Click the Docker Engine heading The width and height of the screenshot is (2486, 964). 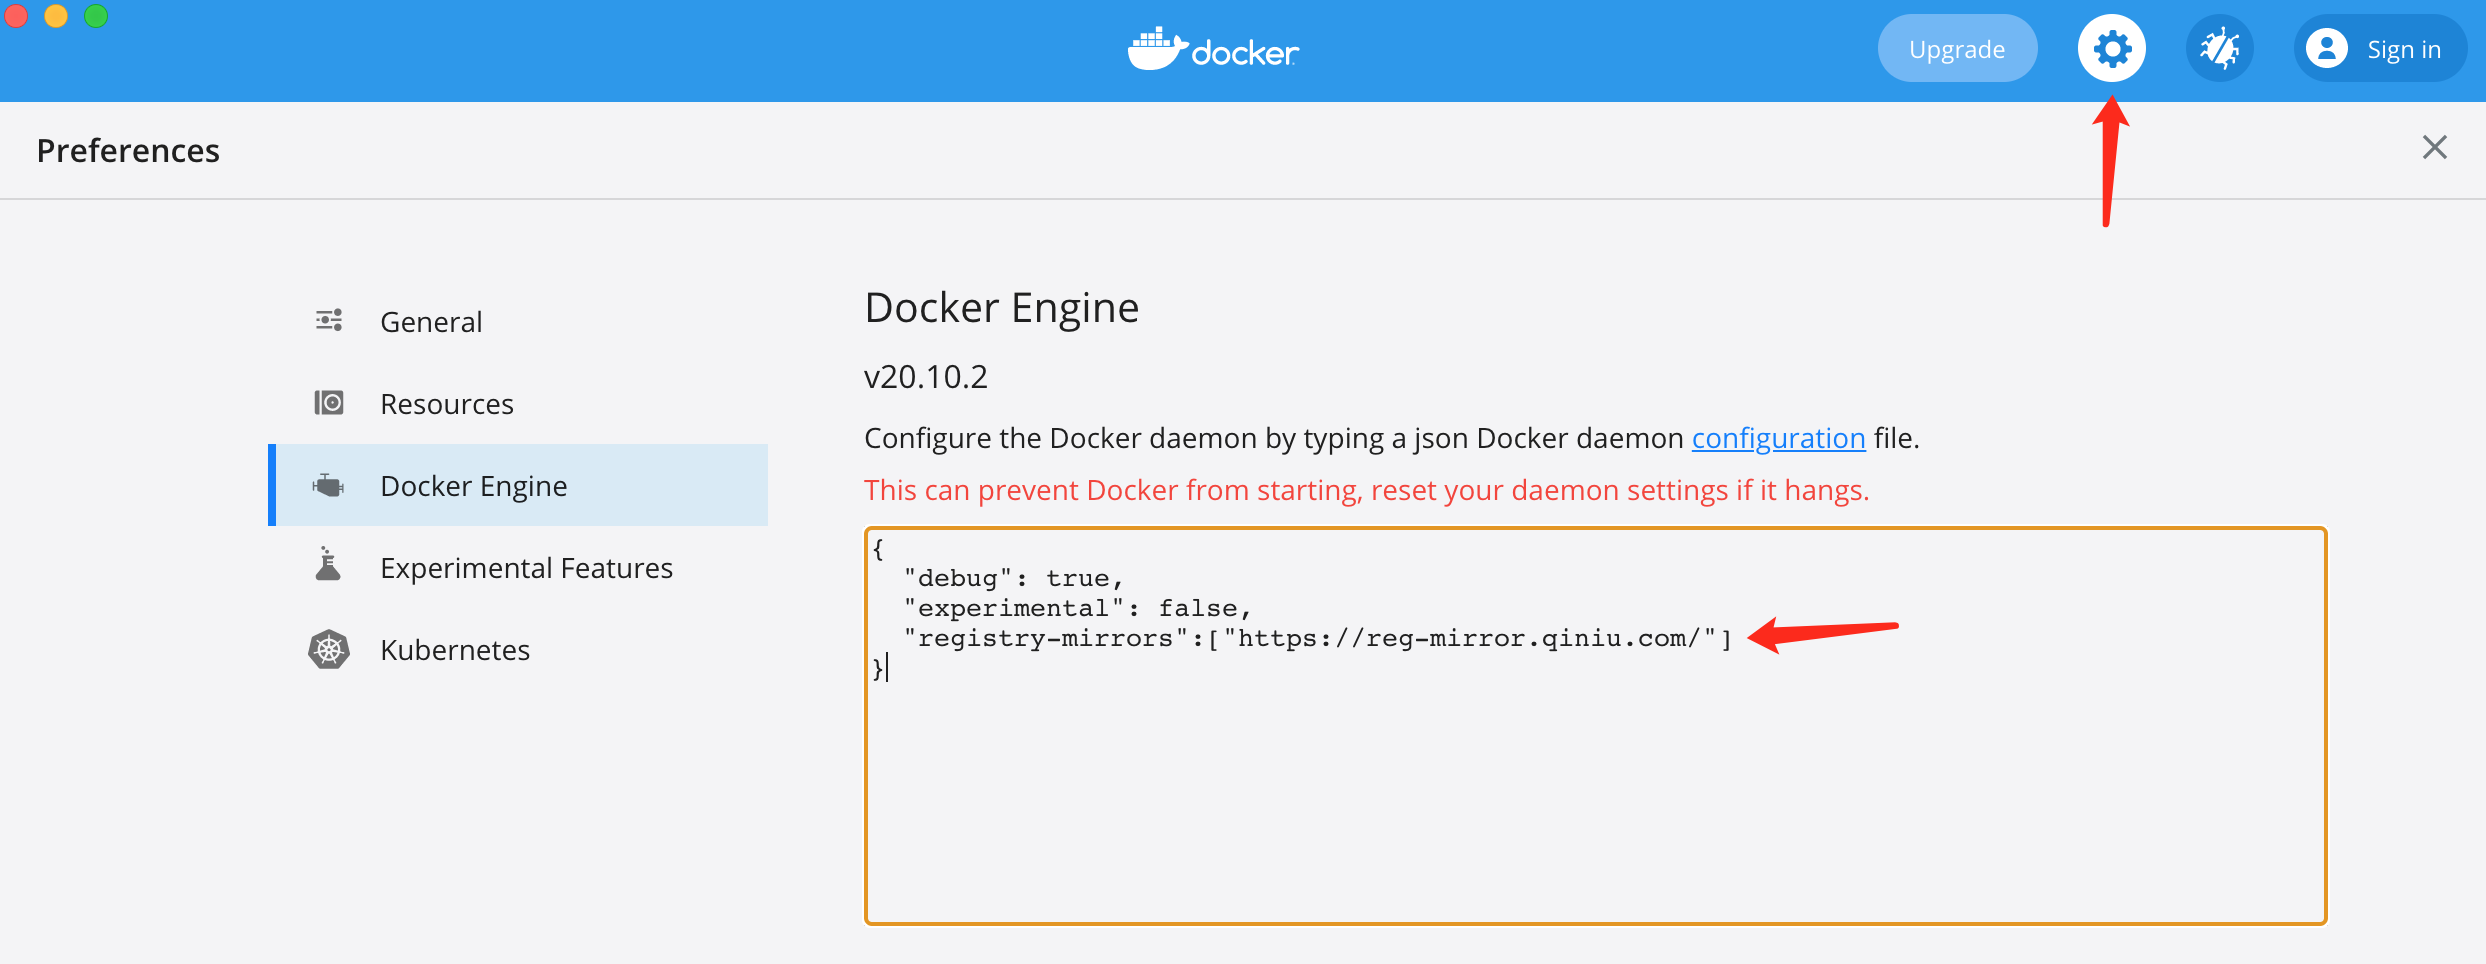1002,307
